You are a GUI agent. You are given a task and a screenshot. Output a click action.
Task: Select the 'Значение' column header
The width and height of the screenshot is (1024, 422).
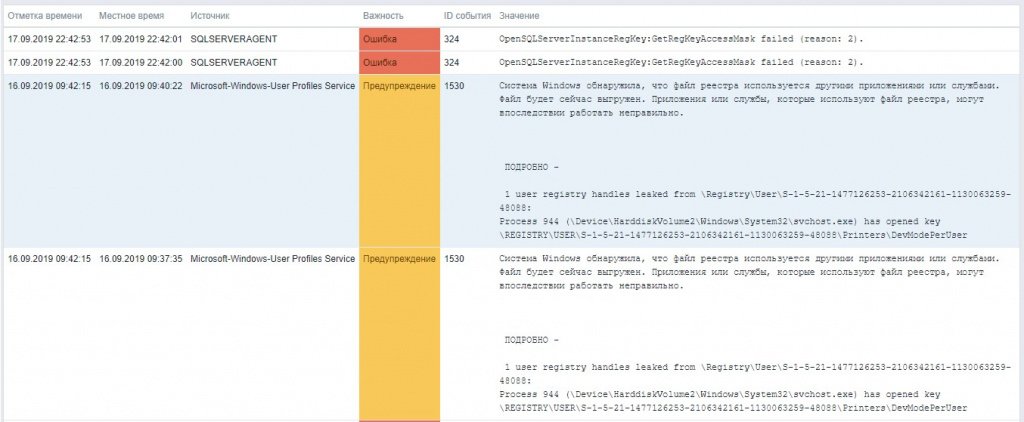(519, 15)
